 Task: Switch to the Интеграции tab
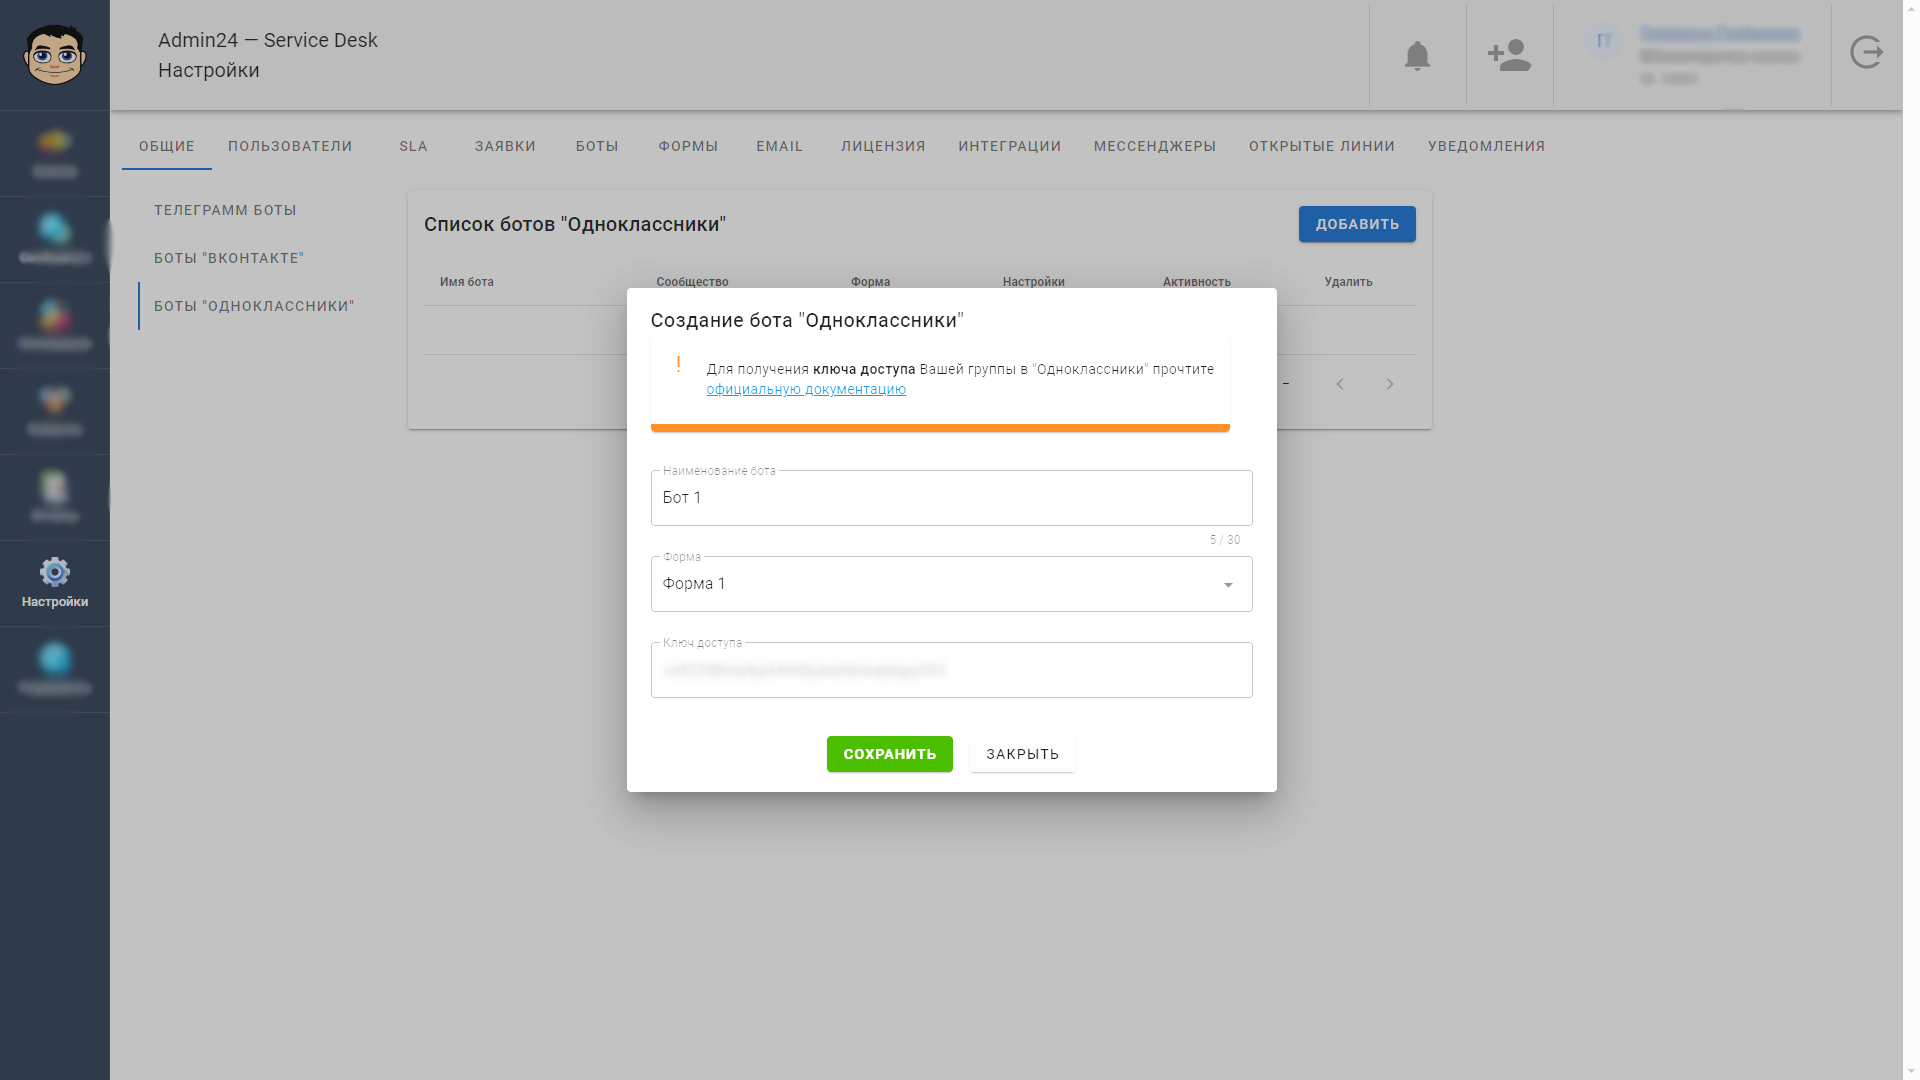1009,146
